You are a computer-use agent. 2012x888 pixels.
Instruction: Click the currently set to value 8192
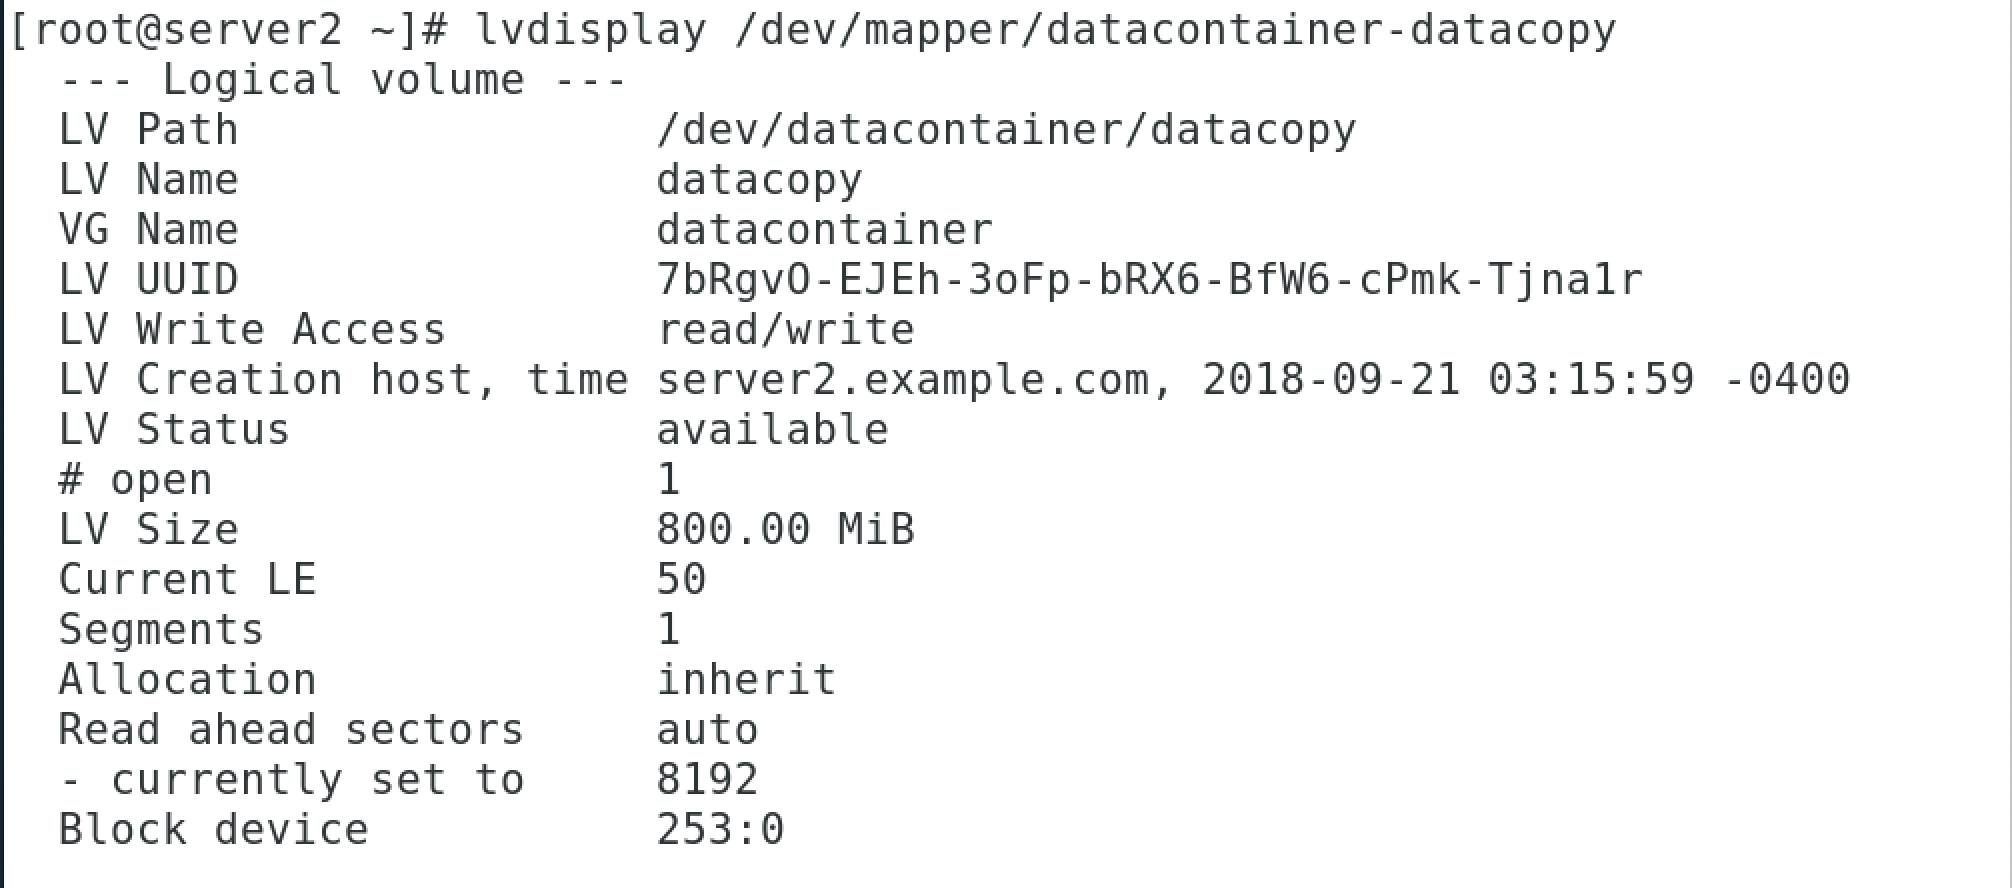pos(707,780)
